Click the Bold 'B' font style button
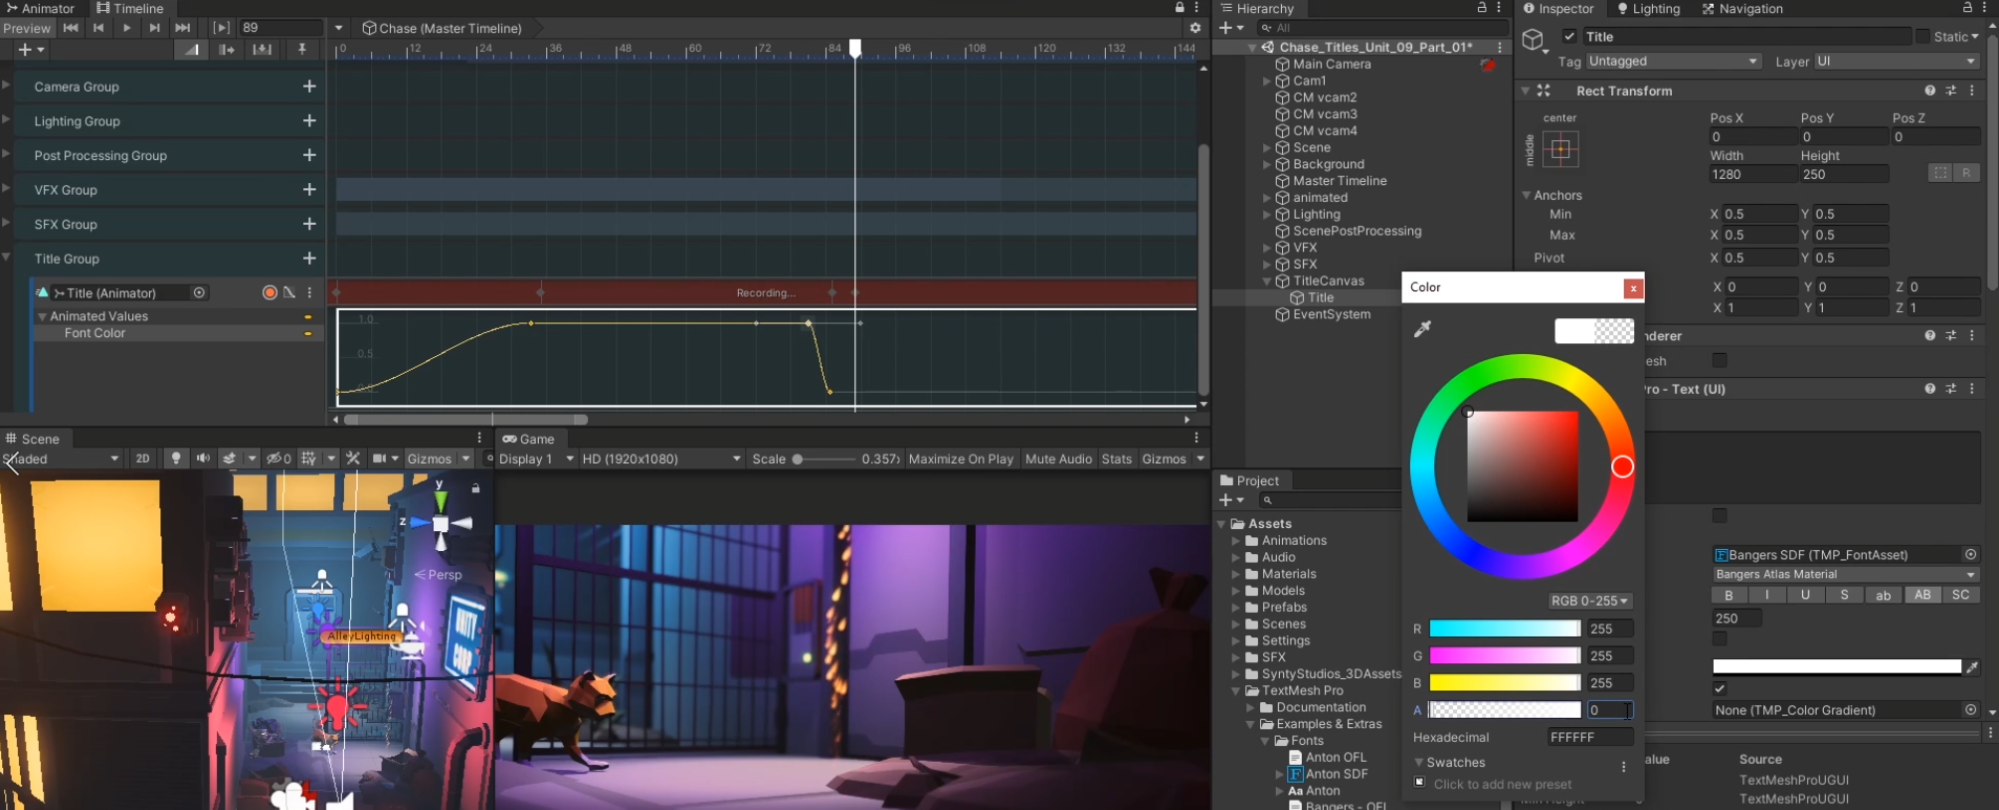This screenshot has height=810, width=1999. [x=1728, y=595]
